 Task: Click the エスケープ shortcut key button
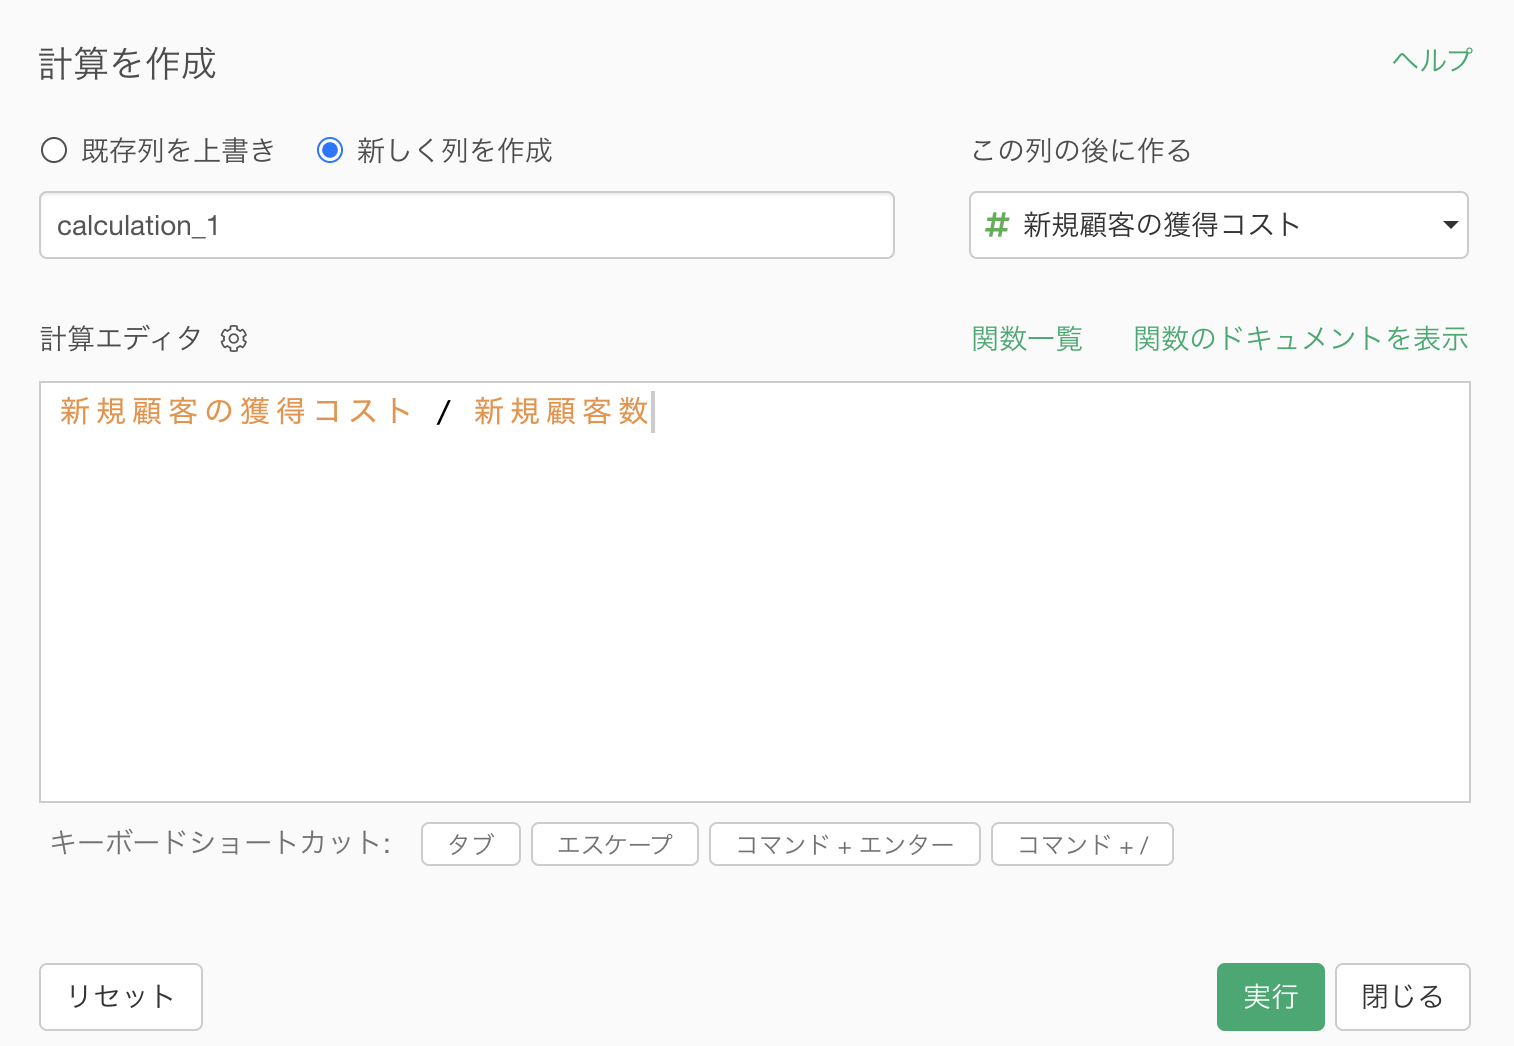point(614,844)
